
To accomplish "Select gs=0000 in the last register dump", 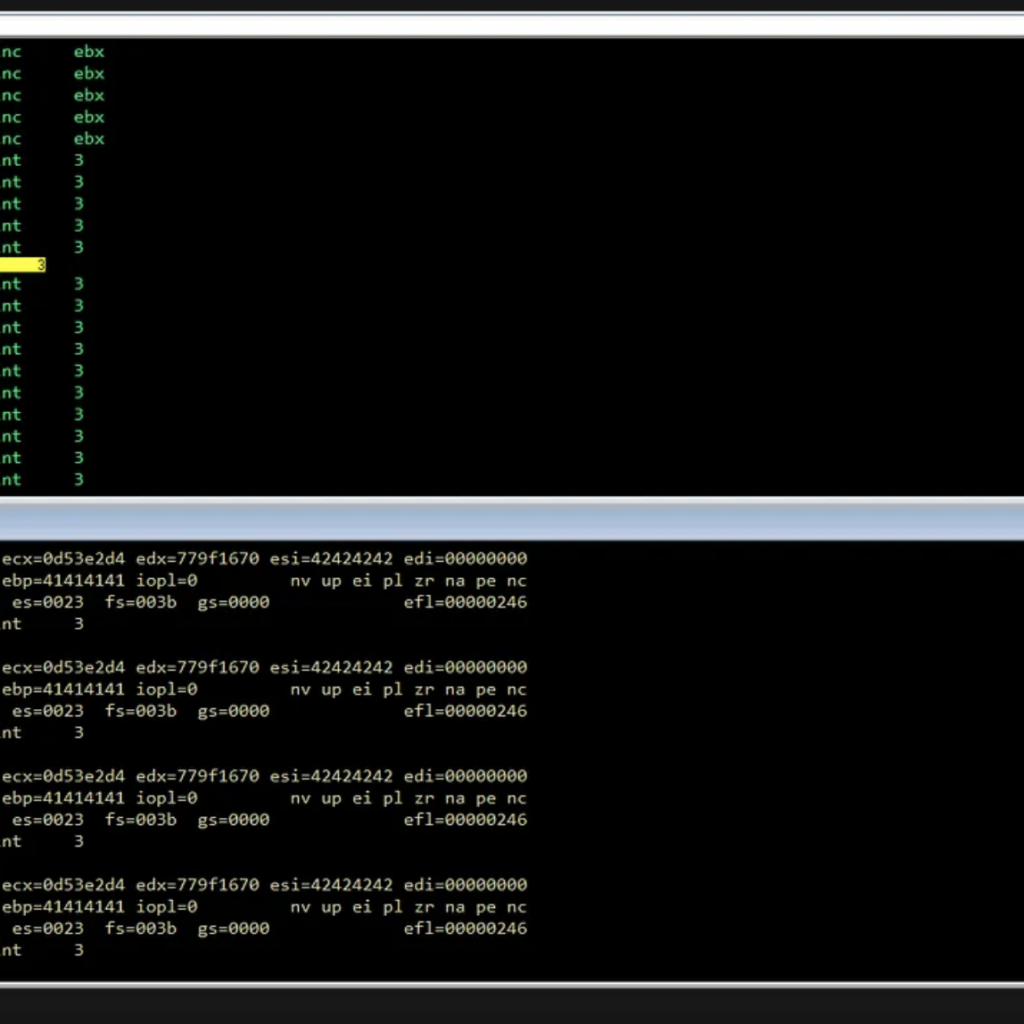I will pos(233,929).
